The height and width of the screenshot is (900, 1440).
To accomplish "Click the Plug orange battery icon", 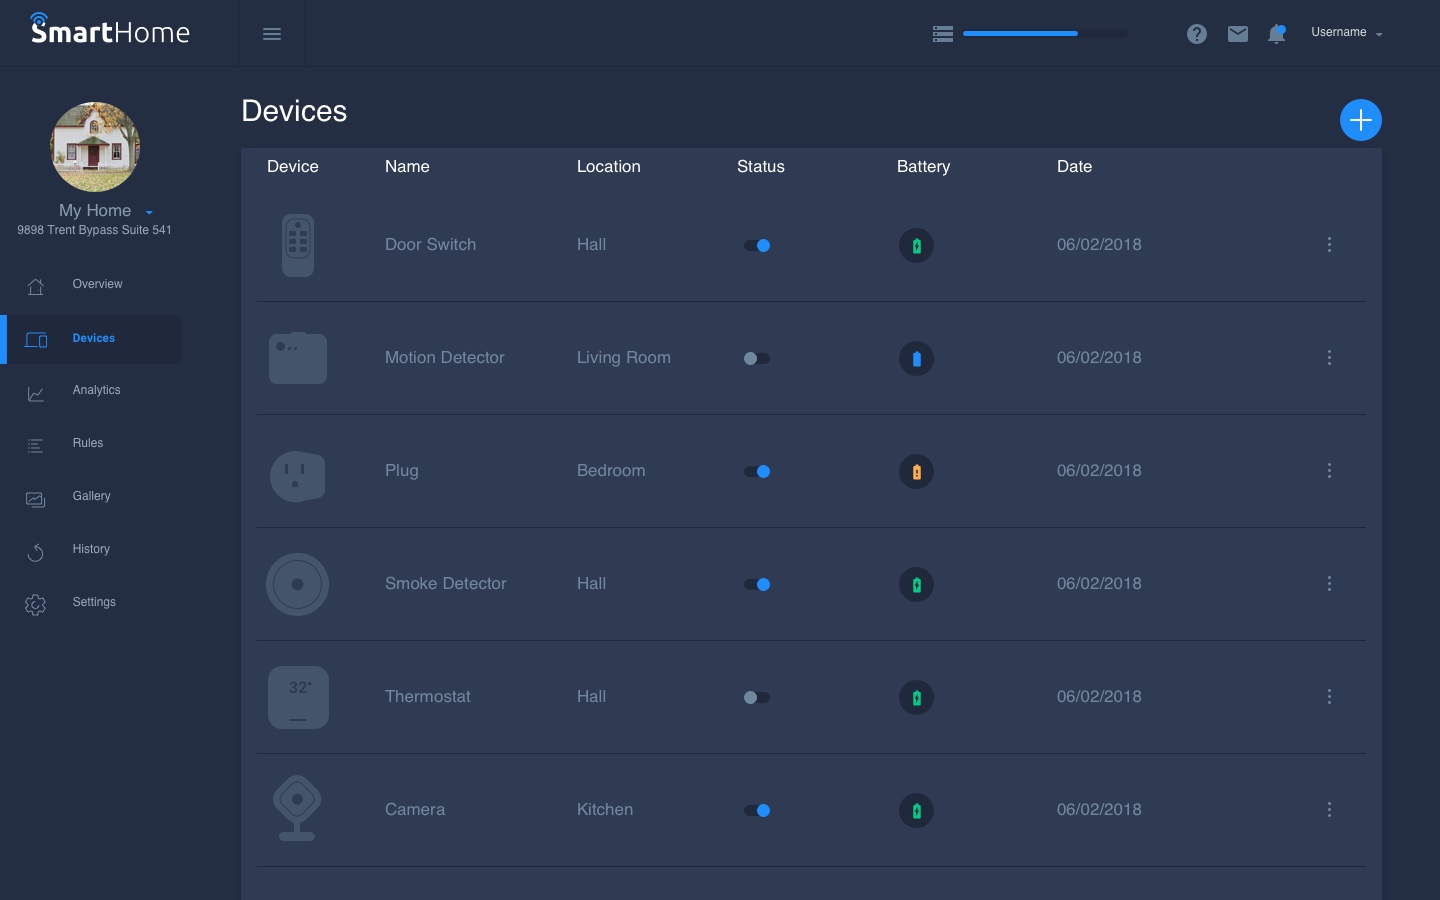I will click(916, 471).
